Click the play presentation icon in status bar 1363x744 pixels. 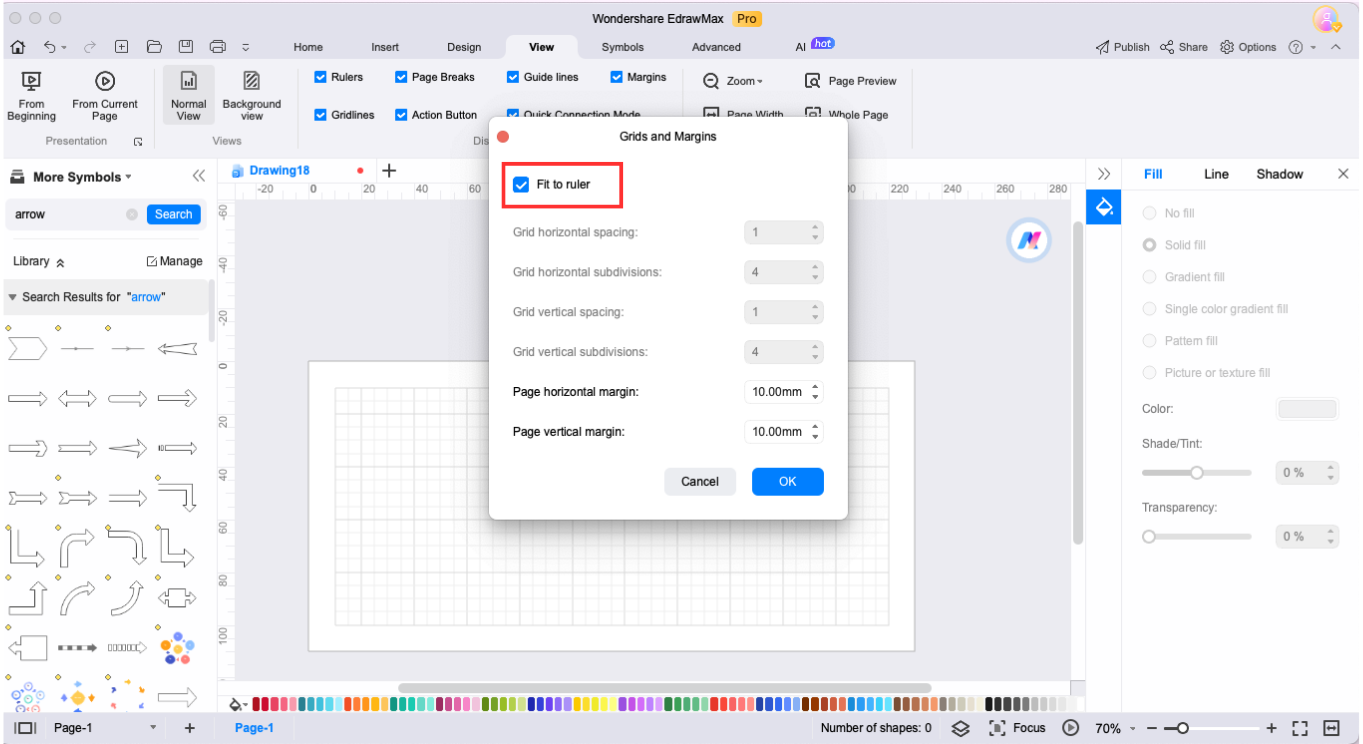[x=1071, y=728]
